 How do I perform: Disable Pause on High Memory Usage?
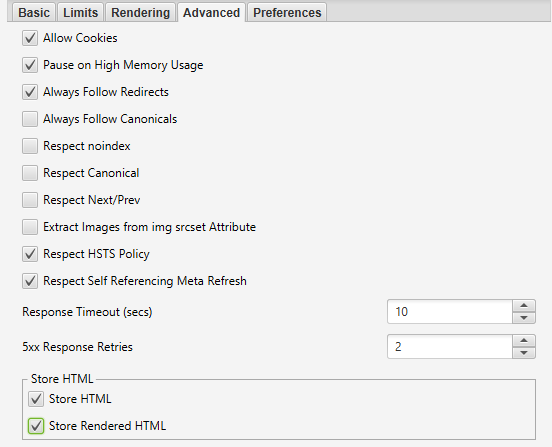coord(30,65)
